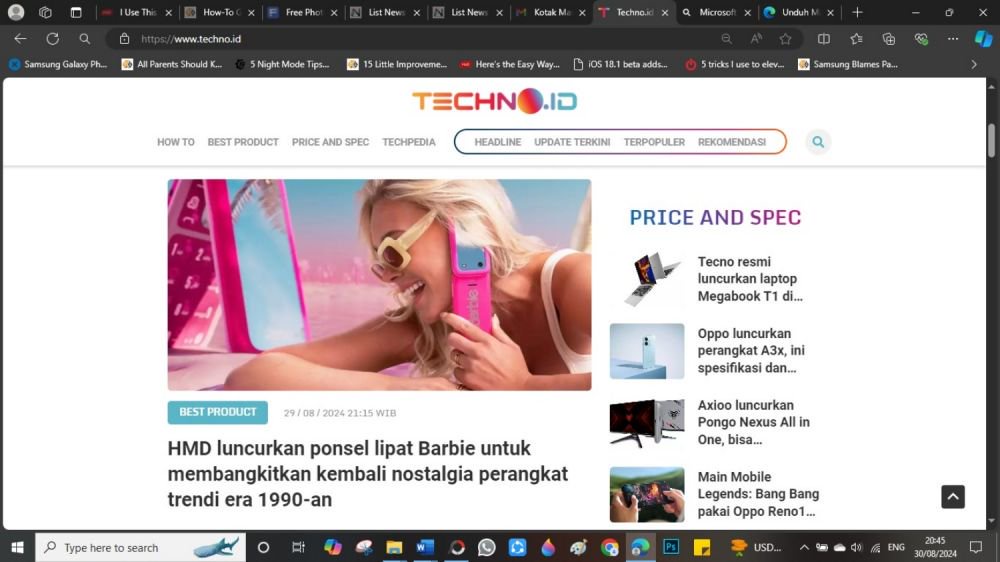Viewport: 1000px width, 562px height.
Task: Click the Oppo A3x thumbnail image
Action: point(647,351)
